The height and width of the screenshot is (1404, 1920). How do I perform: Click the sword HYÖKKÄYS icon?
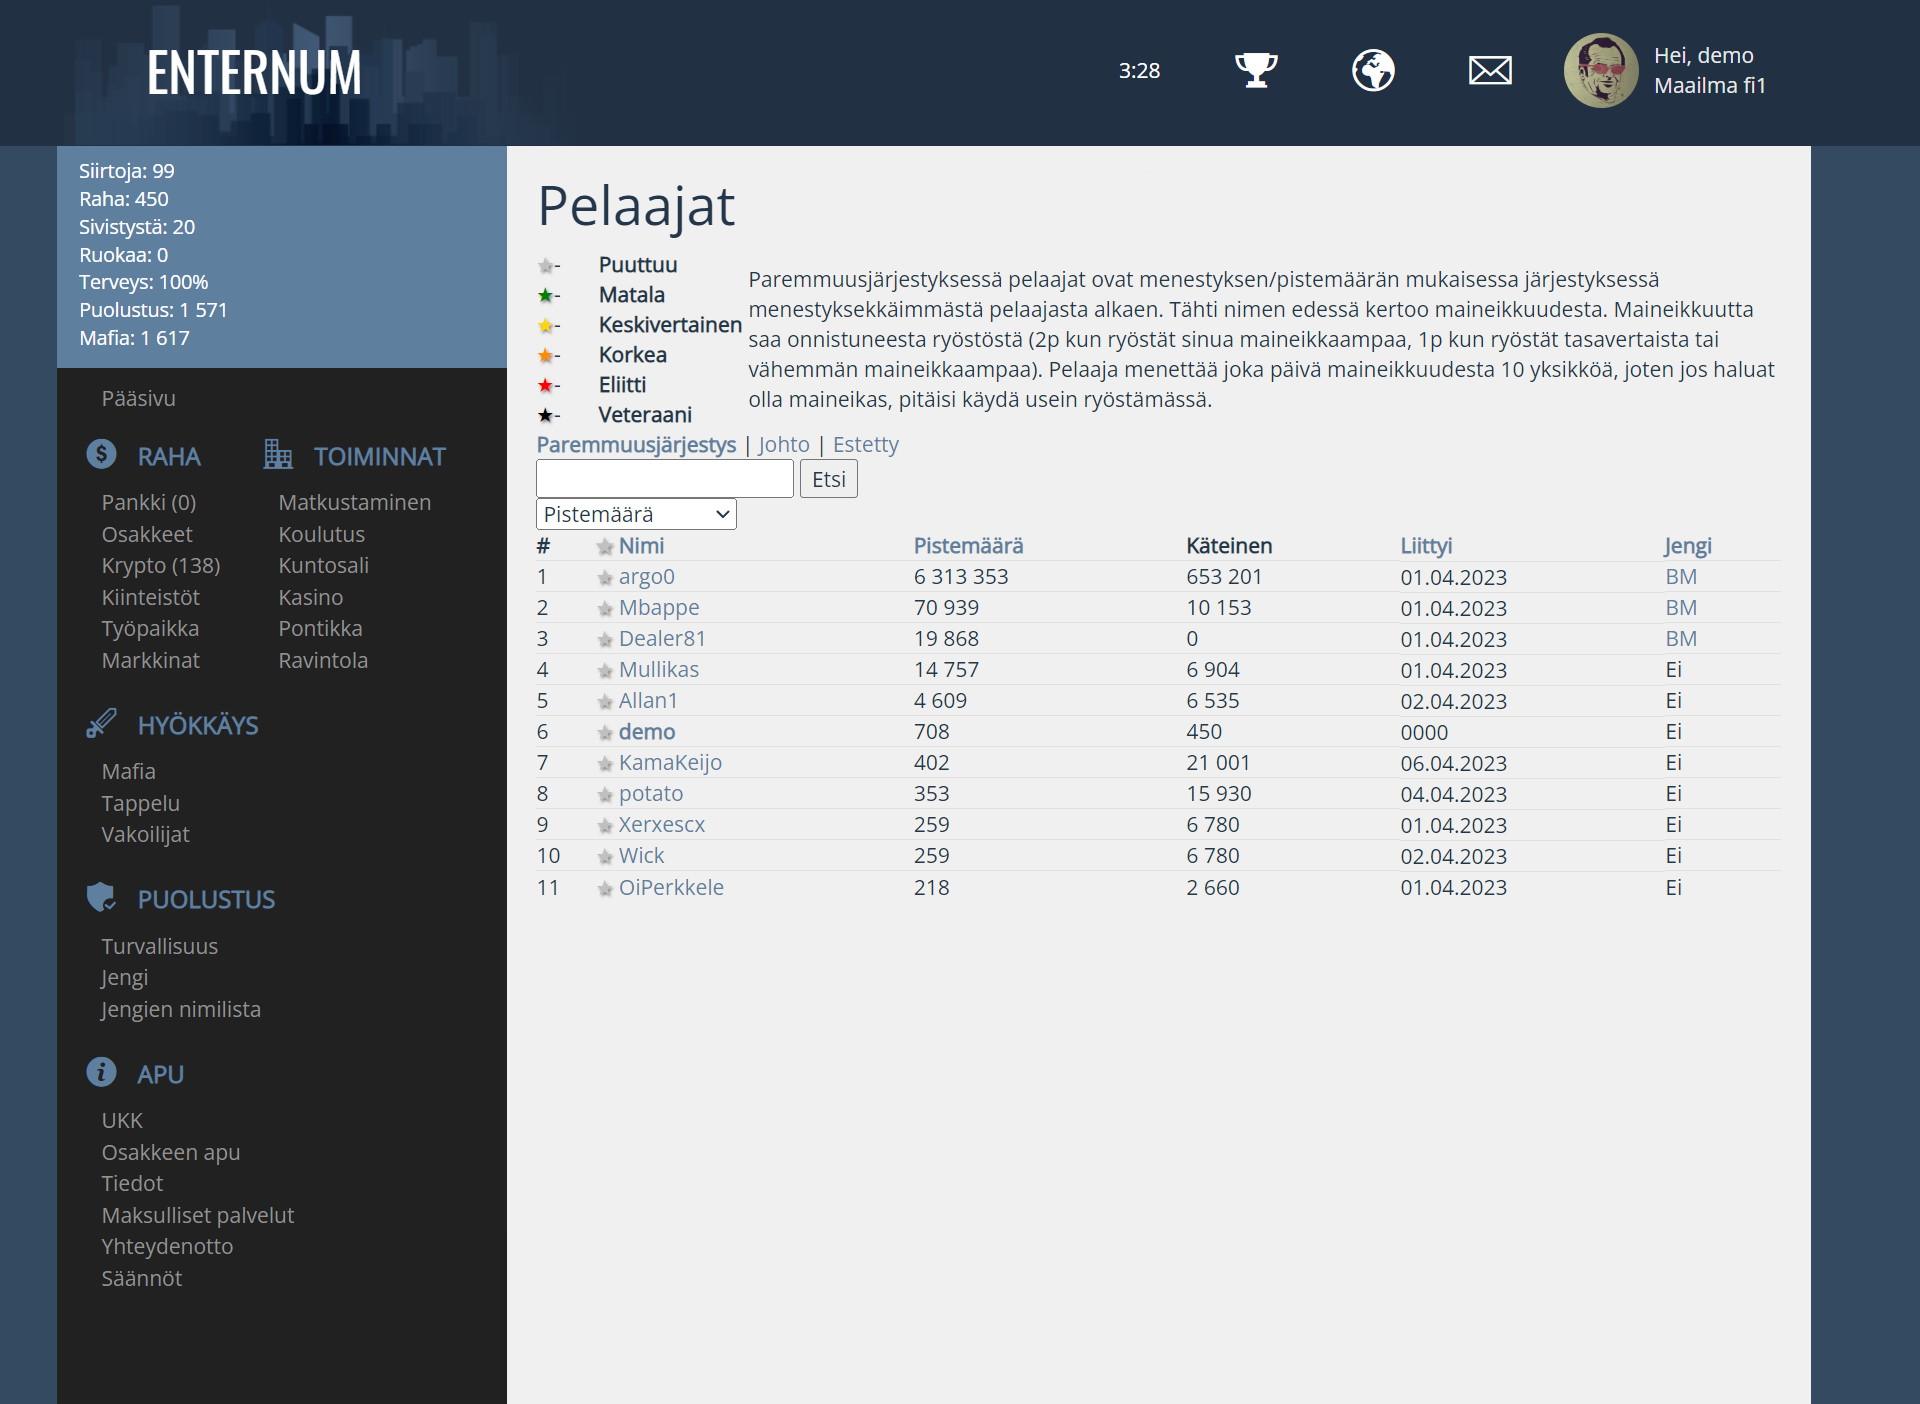(101, 724)
